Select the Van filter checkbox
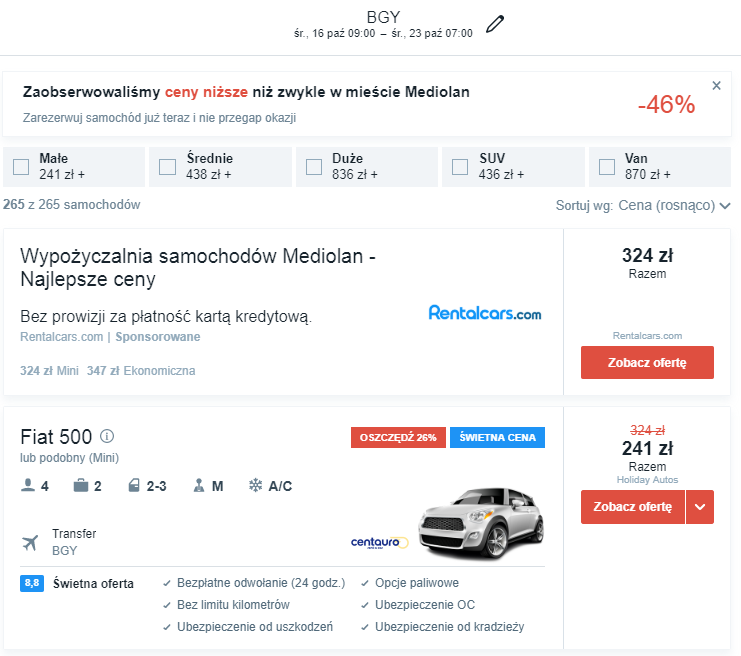This screenshot has width=741, height=656. click(607, 167)
